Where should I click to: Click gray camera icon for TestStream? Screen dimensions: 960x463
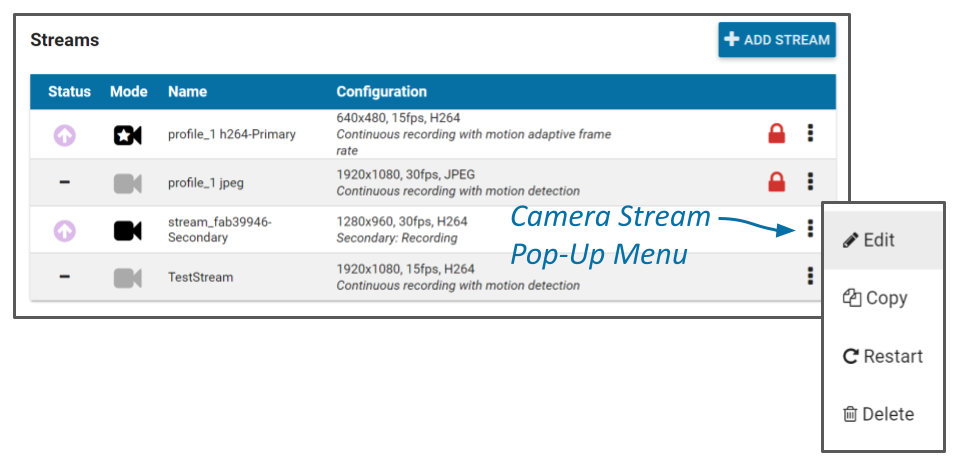[127, 277]
